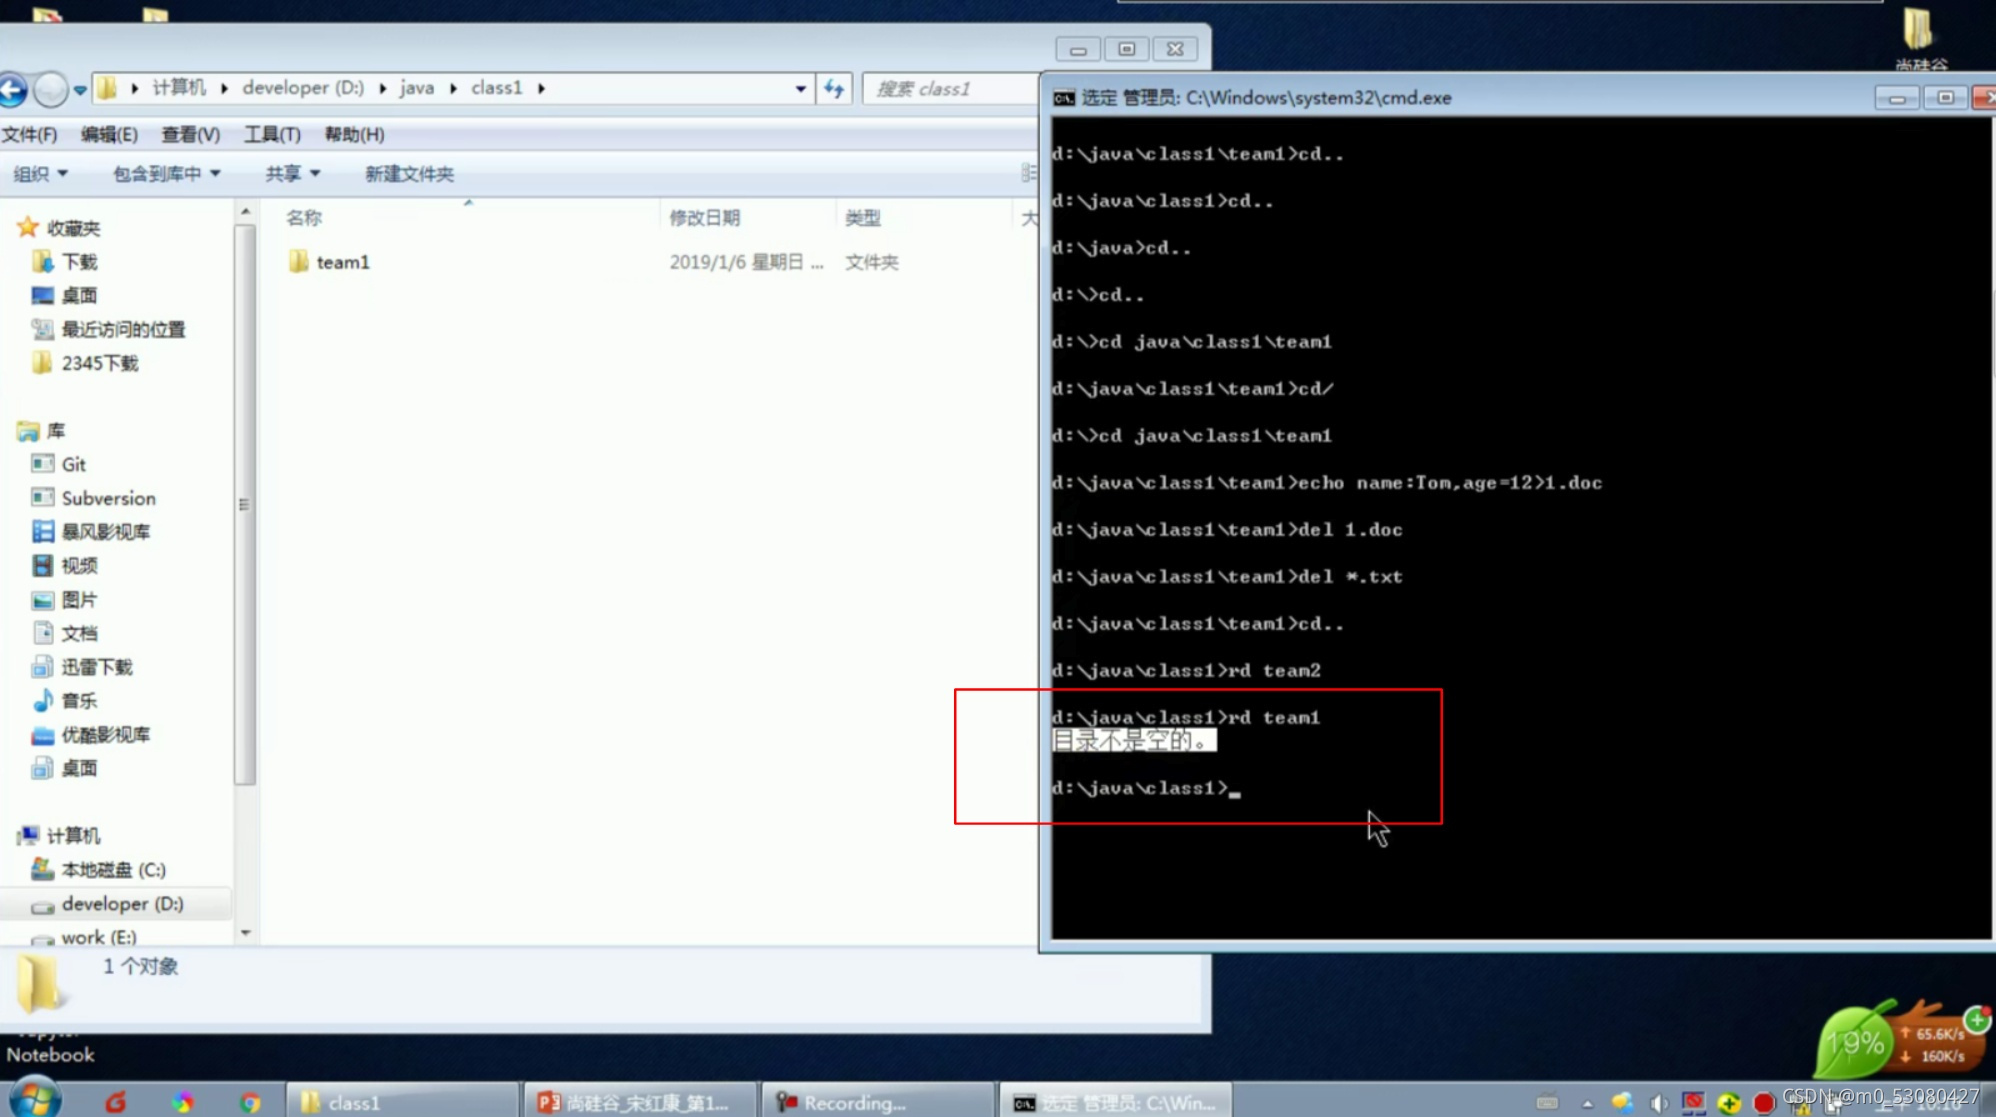Select the Git library in sidebar
1996x1117 pixels.
(73, 464)
